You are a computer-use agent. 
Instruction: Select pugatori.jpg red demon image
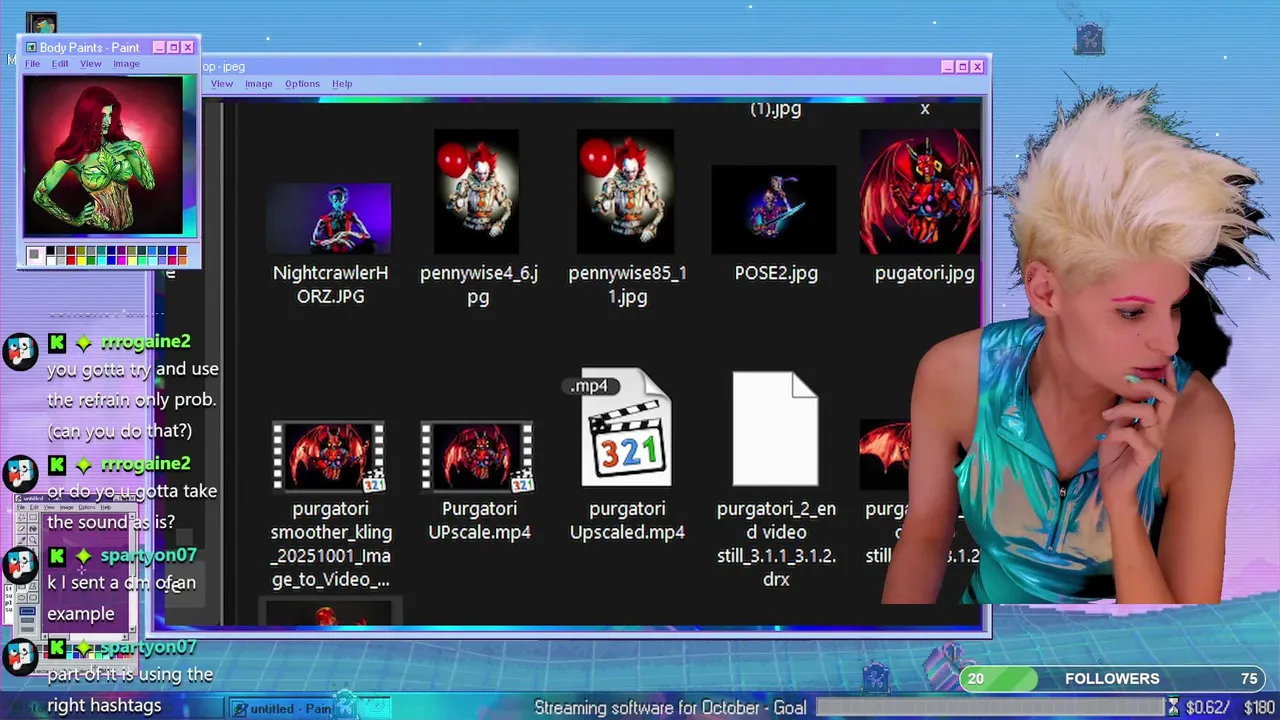tap(920, 191)
